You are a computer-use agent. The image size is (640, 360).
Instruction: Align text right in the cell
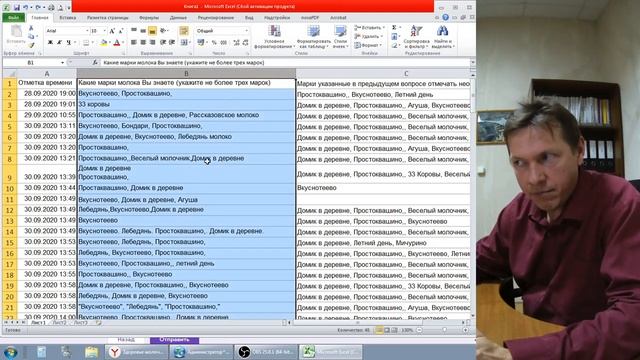152,42
